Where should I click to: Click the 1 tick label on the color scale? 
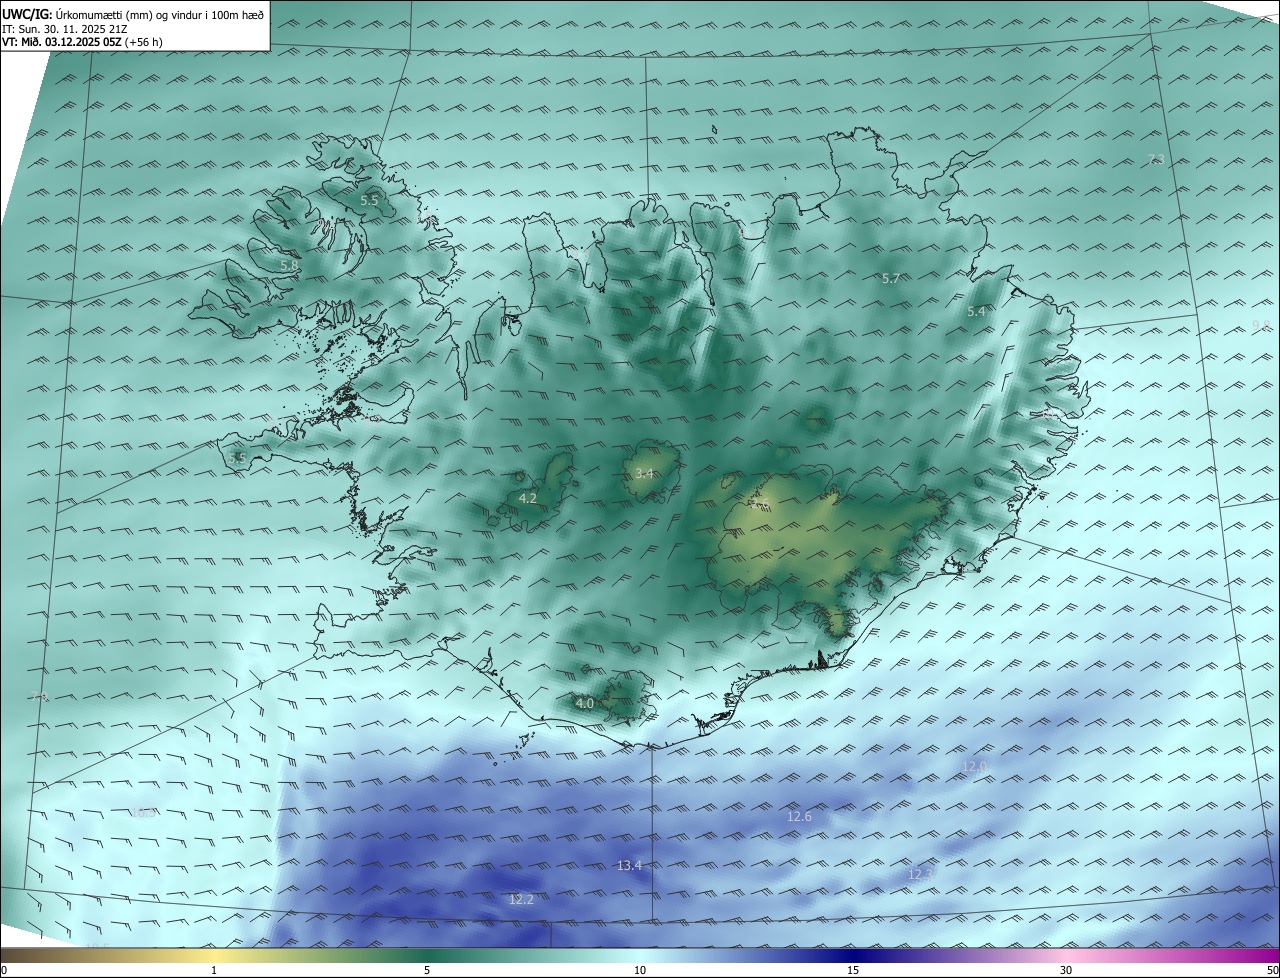pyautogui.click(x=214, y=970)
